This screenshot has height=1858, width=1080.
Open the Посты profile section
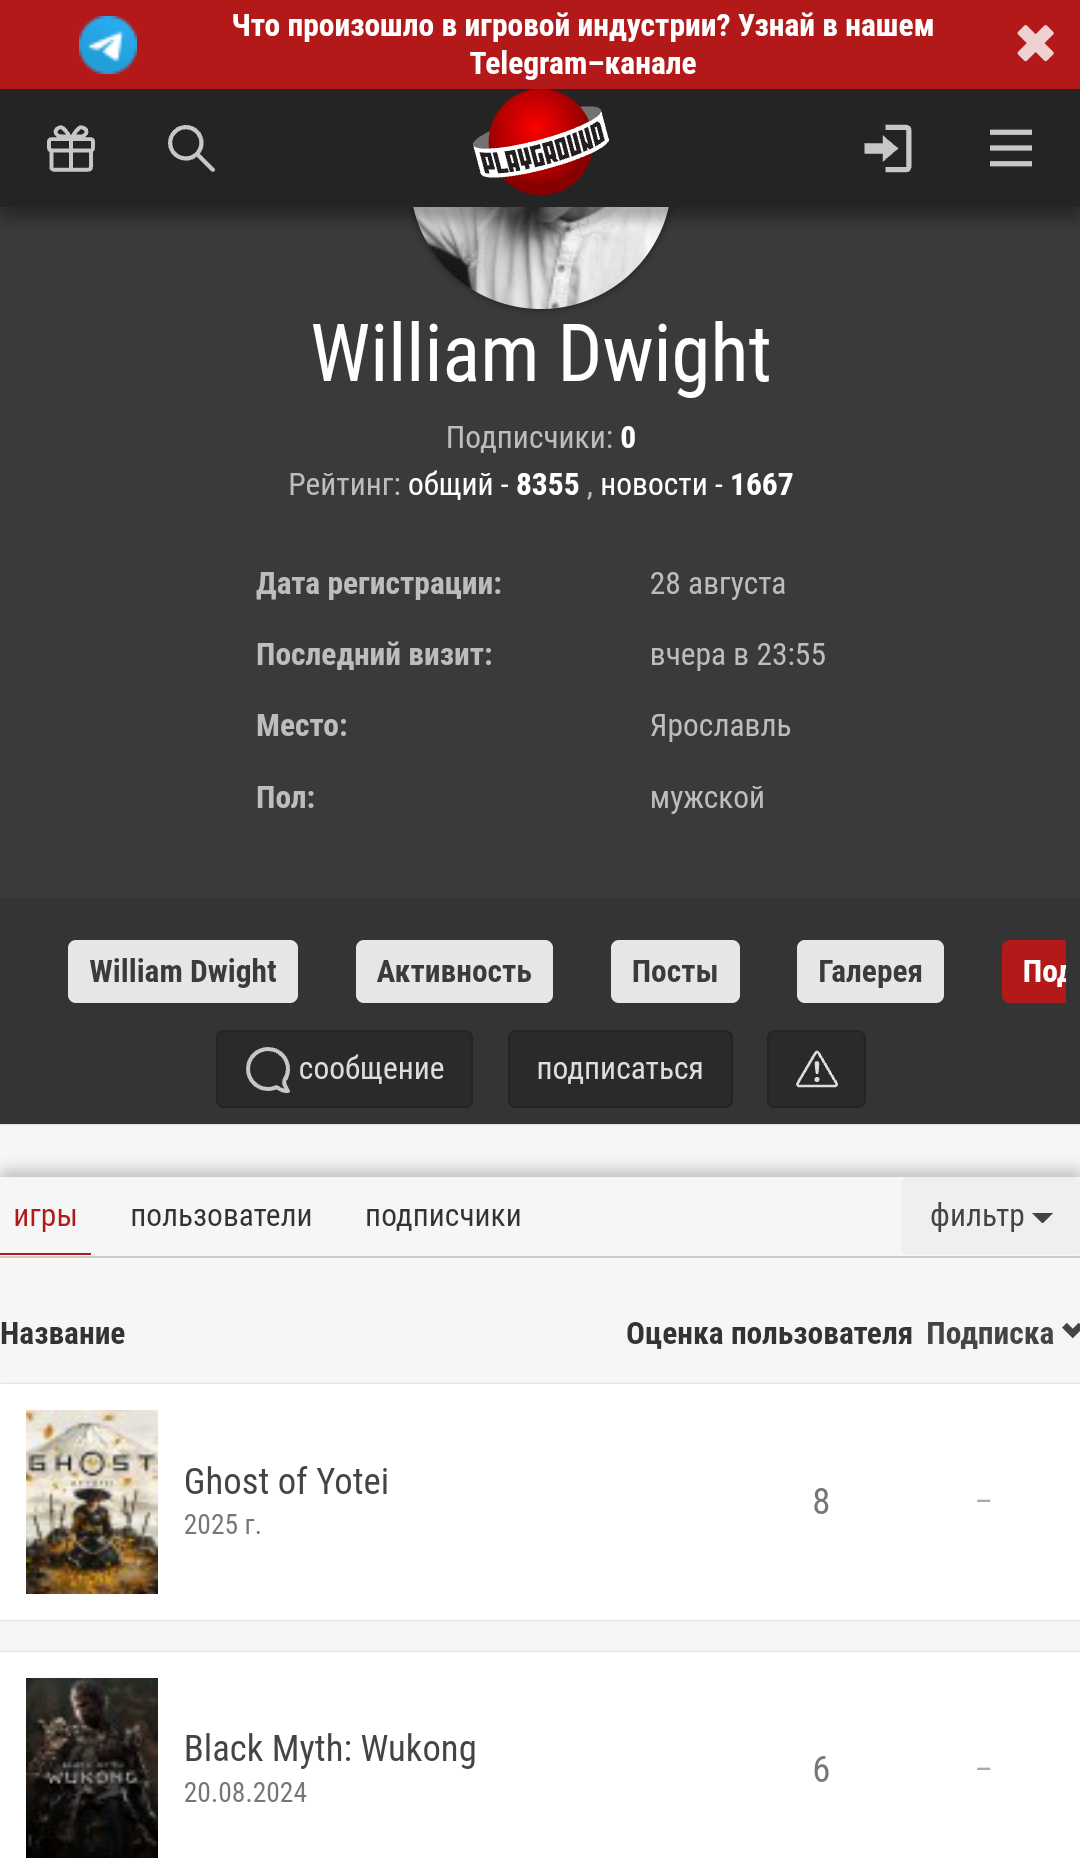pyautogui.click(x=675, y=971)
